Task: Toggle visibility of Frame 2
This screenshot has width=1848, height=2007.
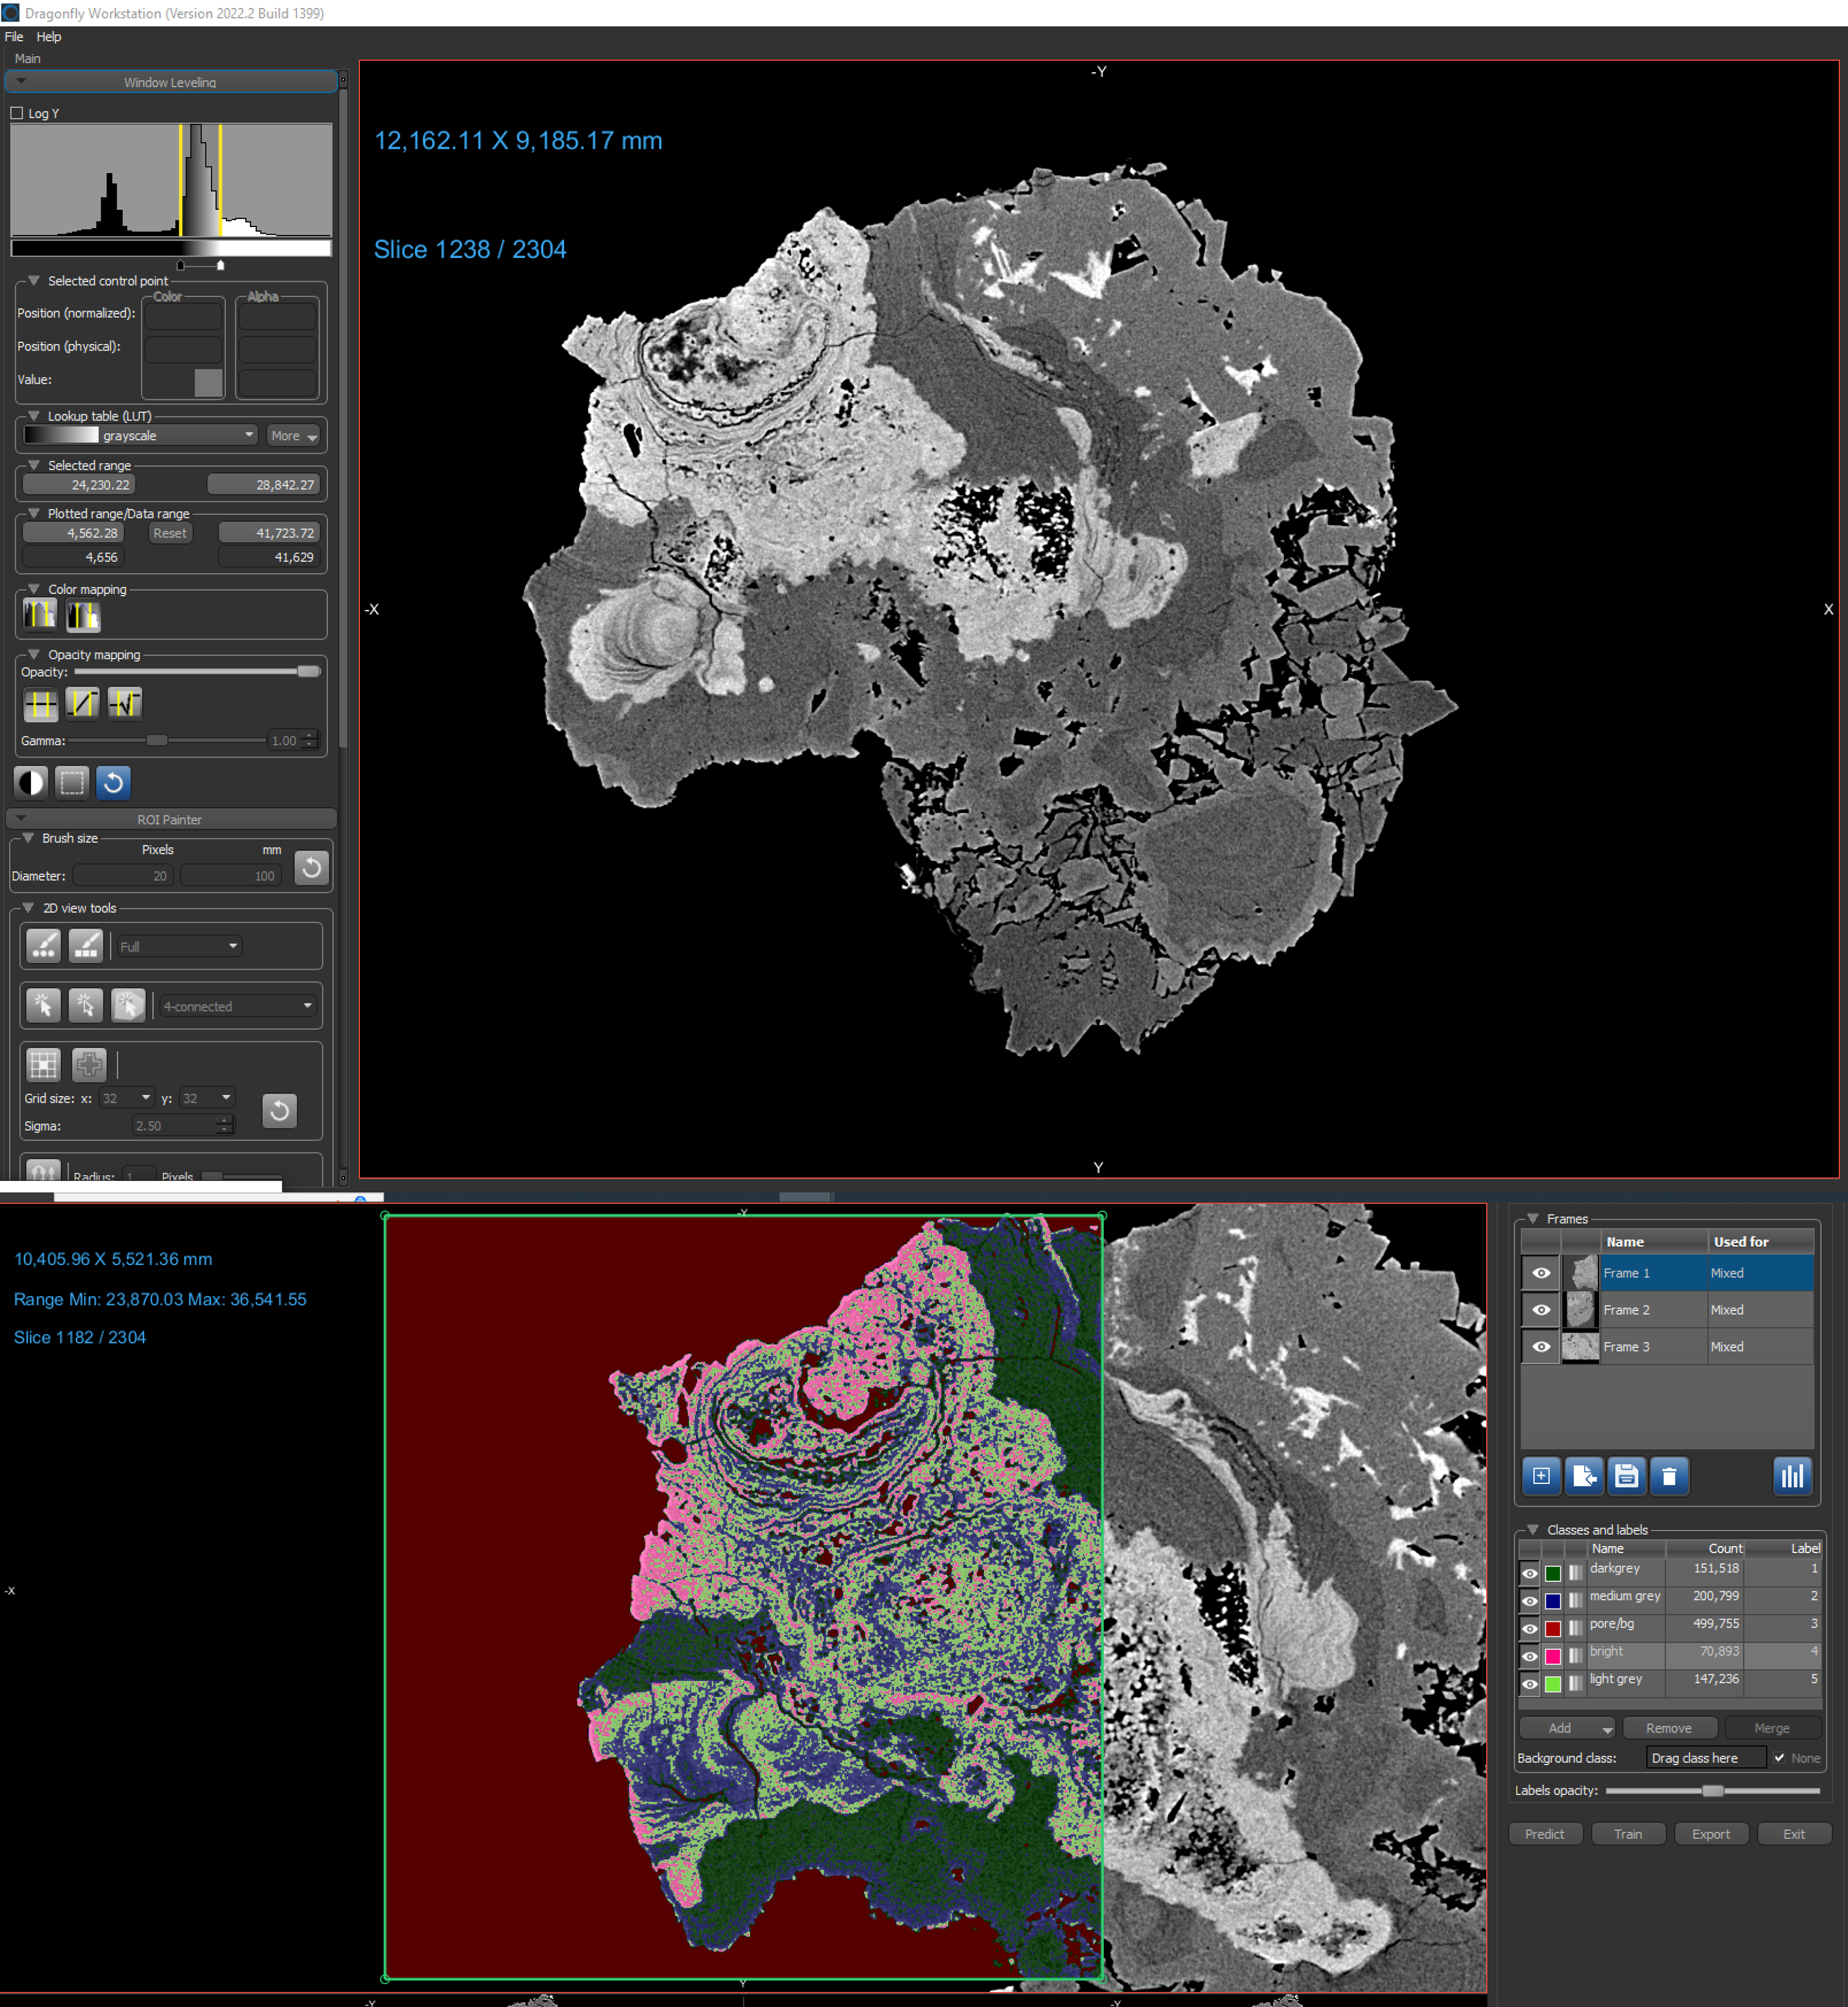Action: (1541, 1310)
